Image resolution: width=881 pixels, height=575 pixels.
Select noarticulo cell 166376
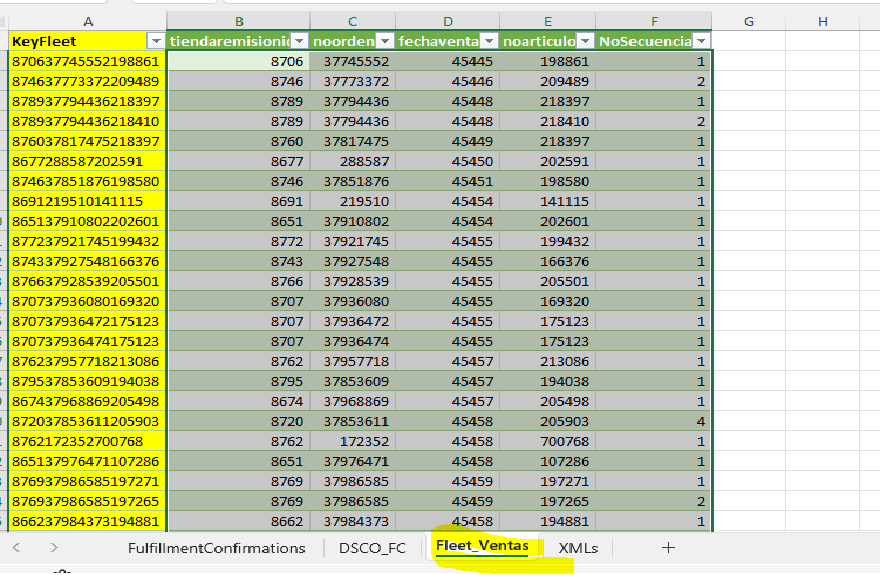pyautogui.click(x=548, y=261)
